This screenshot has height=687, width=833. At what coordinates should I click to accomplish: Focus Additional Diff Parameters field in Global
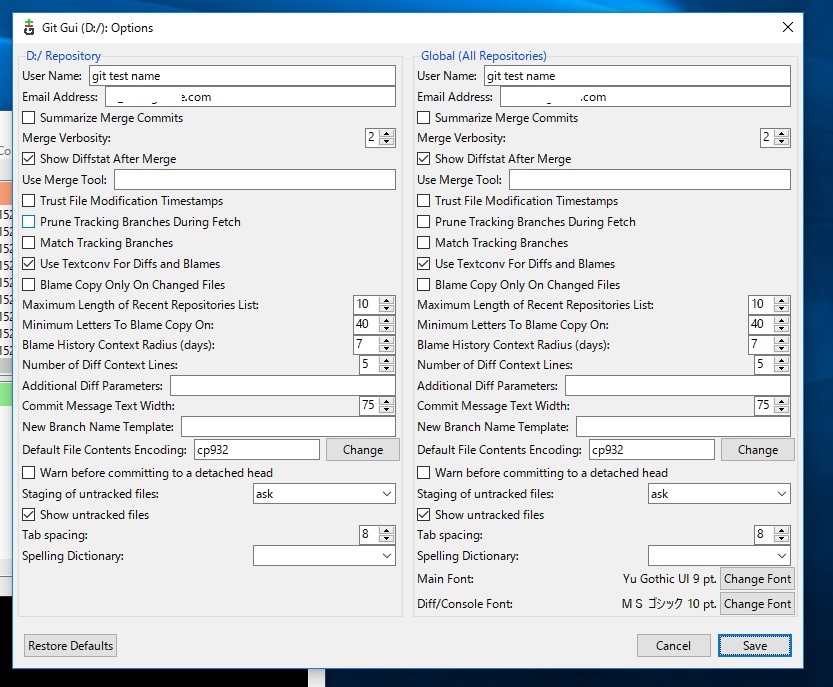(x=678, y=386)
